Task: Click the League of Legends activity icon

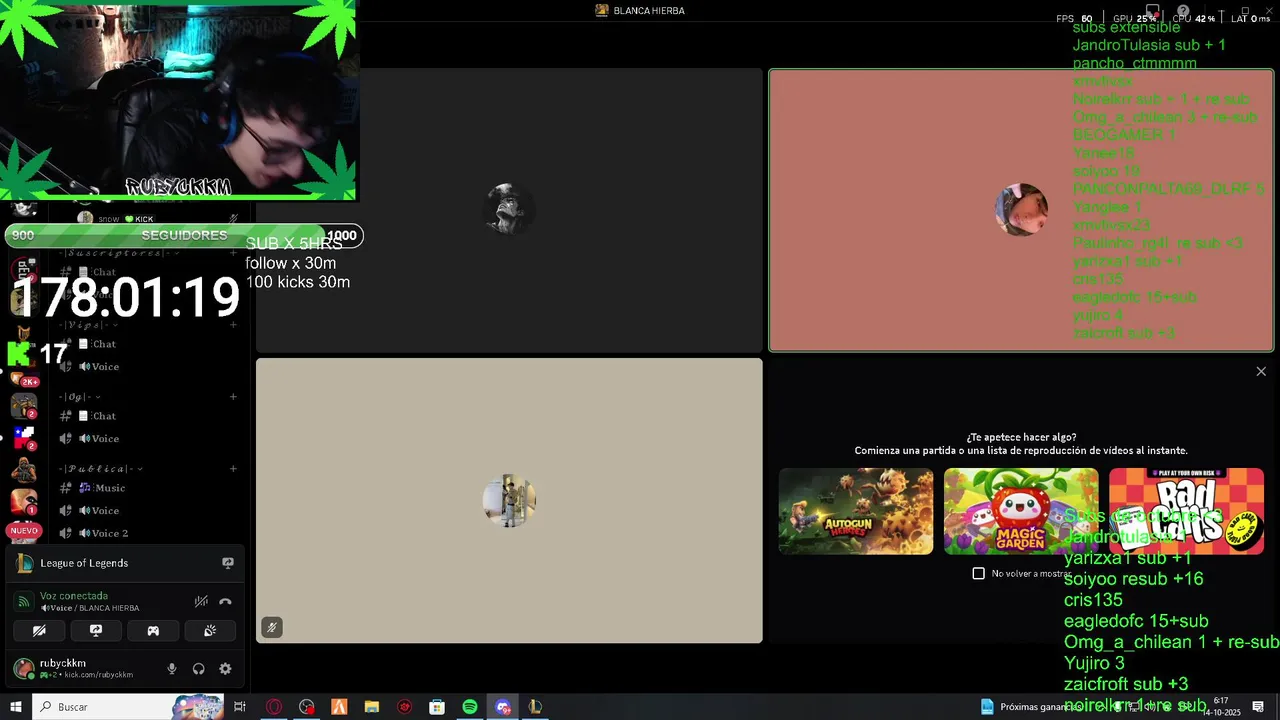Action: pyautogui.click(x=24, y=563)
